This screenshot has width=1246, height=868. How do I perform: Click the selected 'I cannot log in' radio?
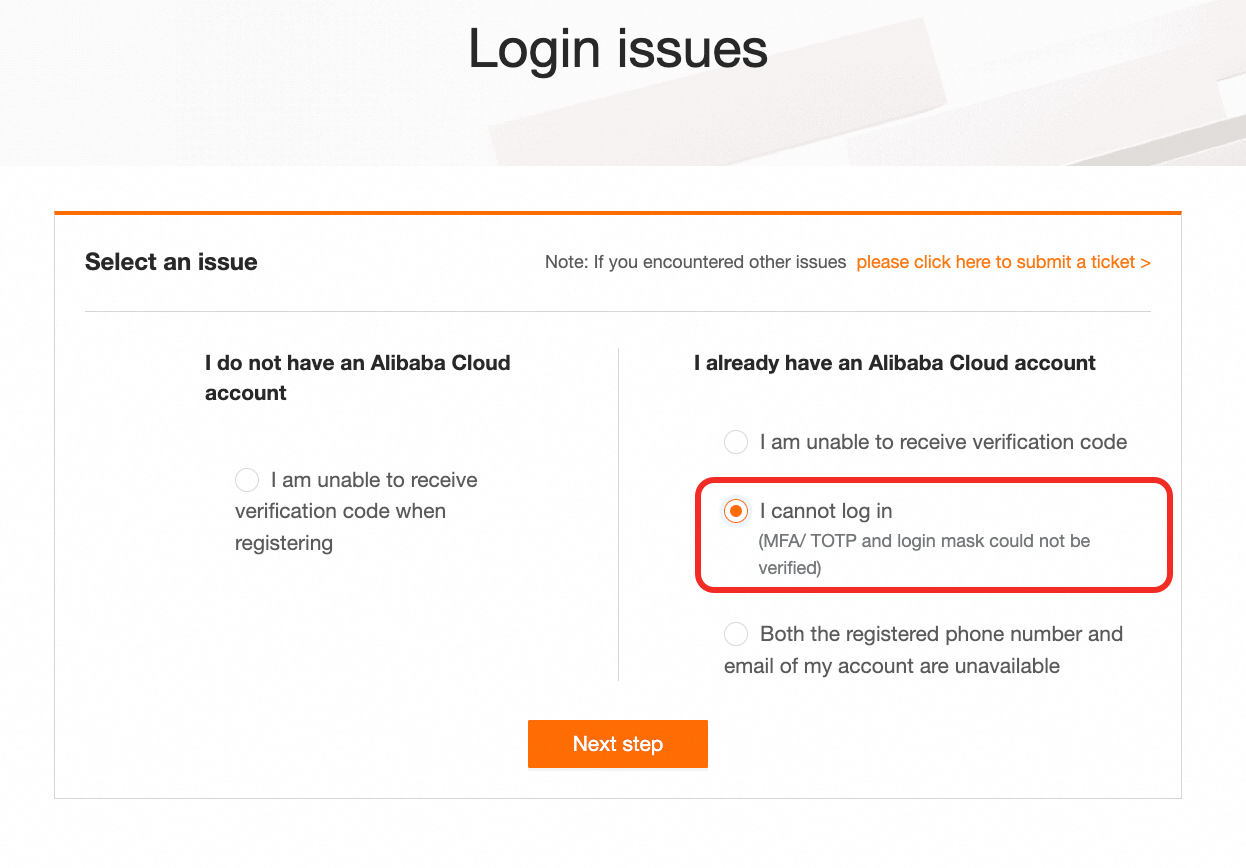(x=736, y=512)
